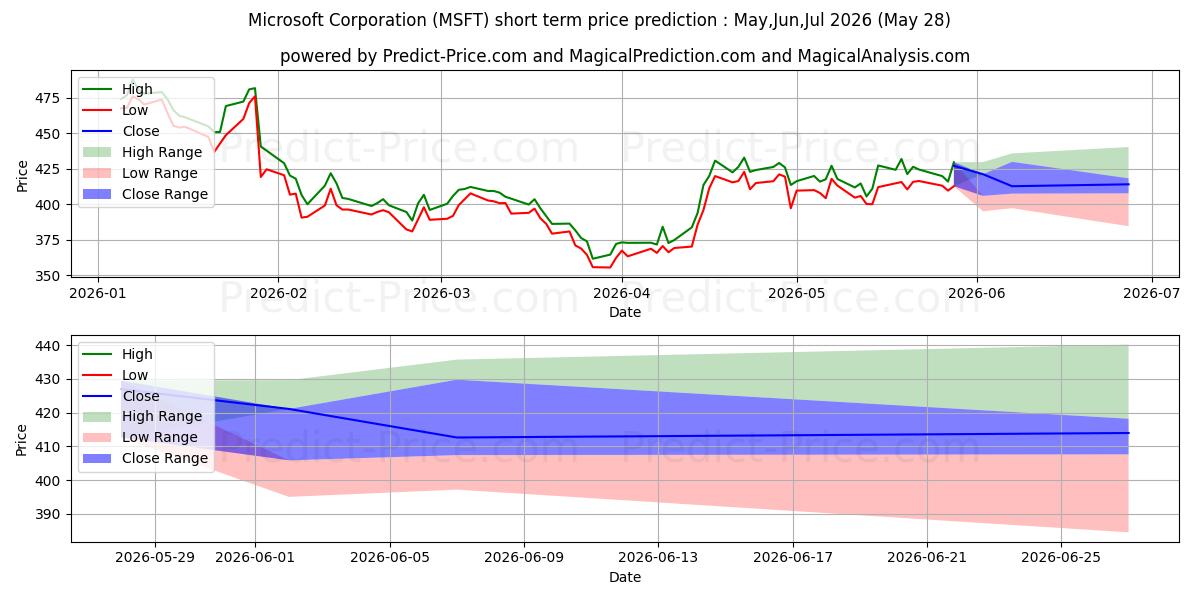Click the Price axis label beside bottom chart
This screenshot has height=600, width=1200.
[22, 439]
